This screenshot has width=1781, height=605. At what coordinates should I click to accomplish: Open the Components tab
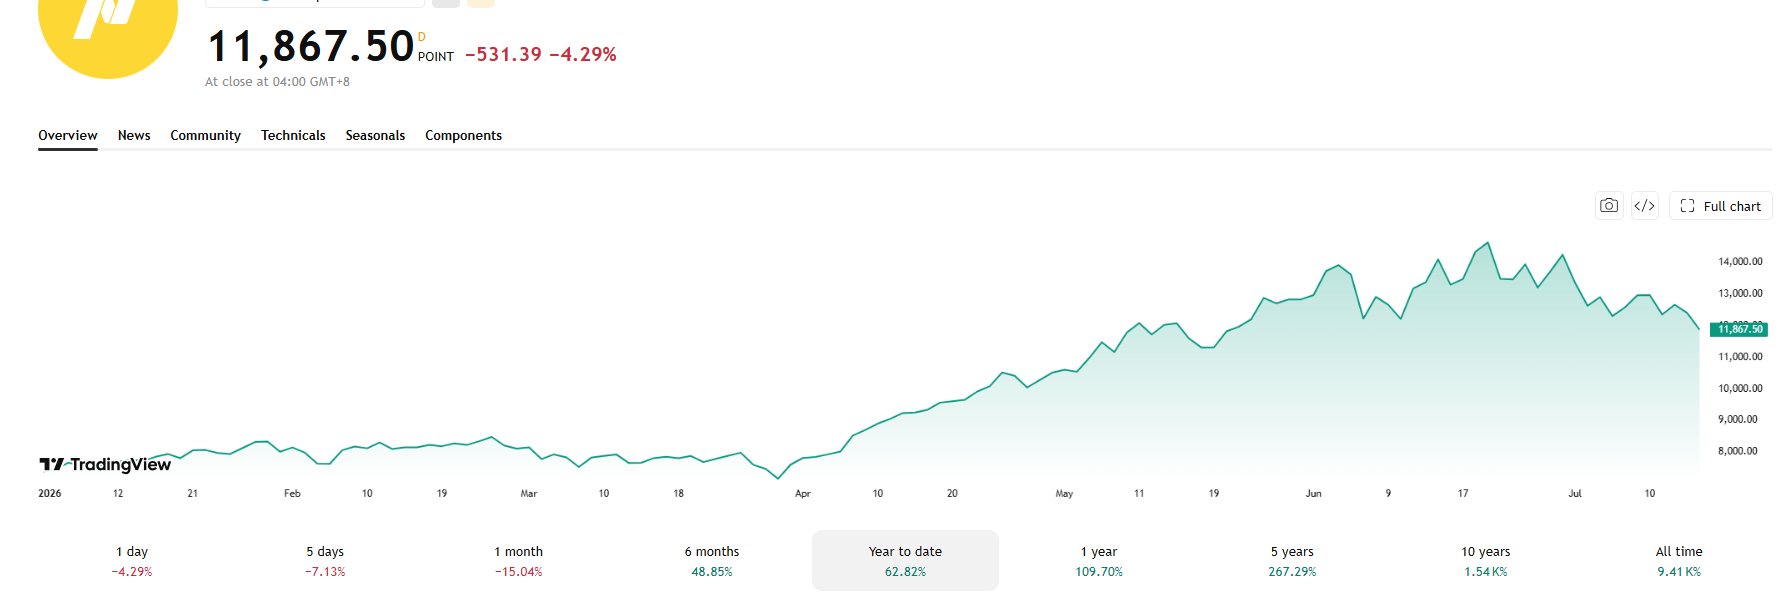[x=463, y=135]
